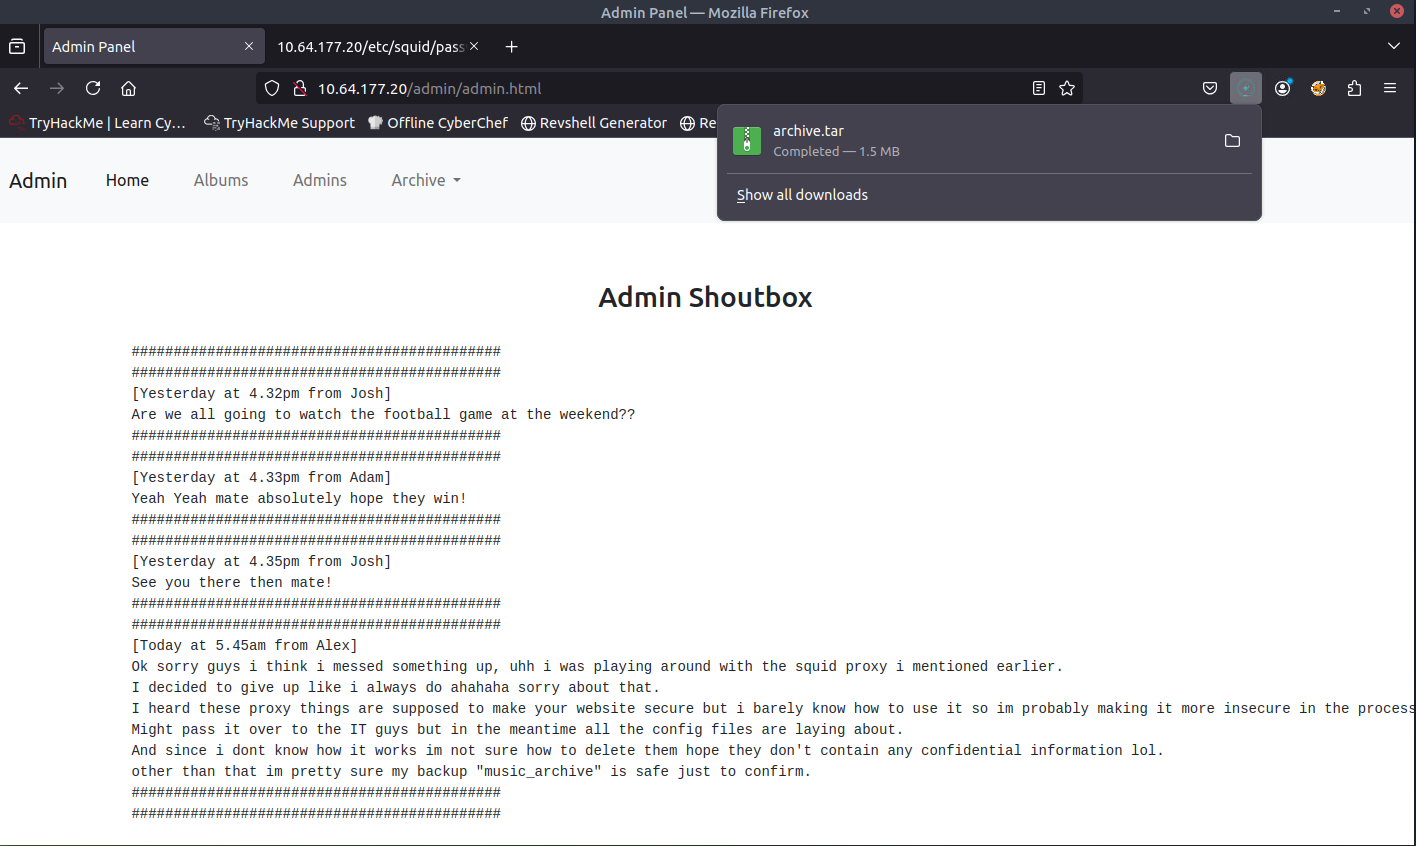Image resolution: width=1416 pixels, height=846 pixels.
Task: Open the tracking protection shield icon
Action: click(272, 88)
